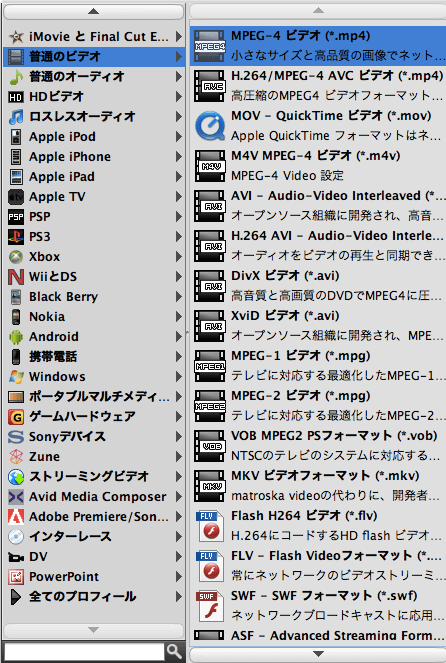
Task: Expand the HDビデオ submenu arrow
Action: pyautogui.click(x=179, y=97)
